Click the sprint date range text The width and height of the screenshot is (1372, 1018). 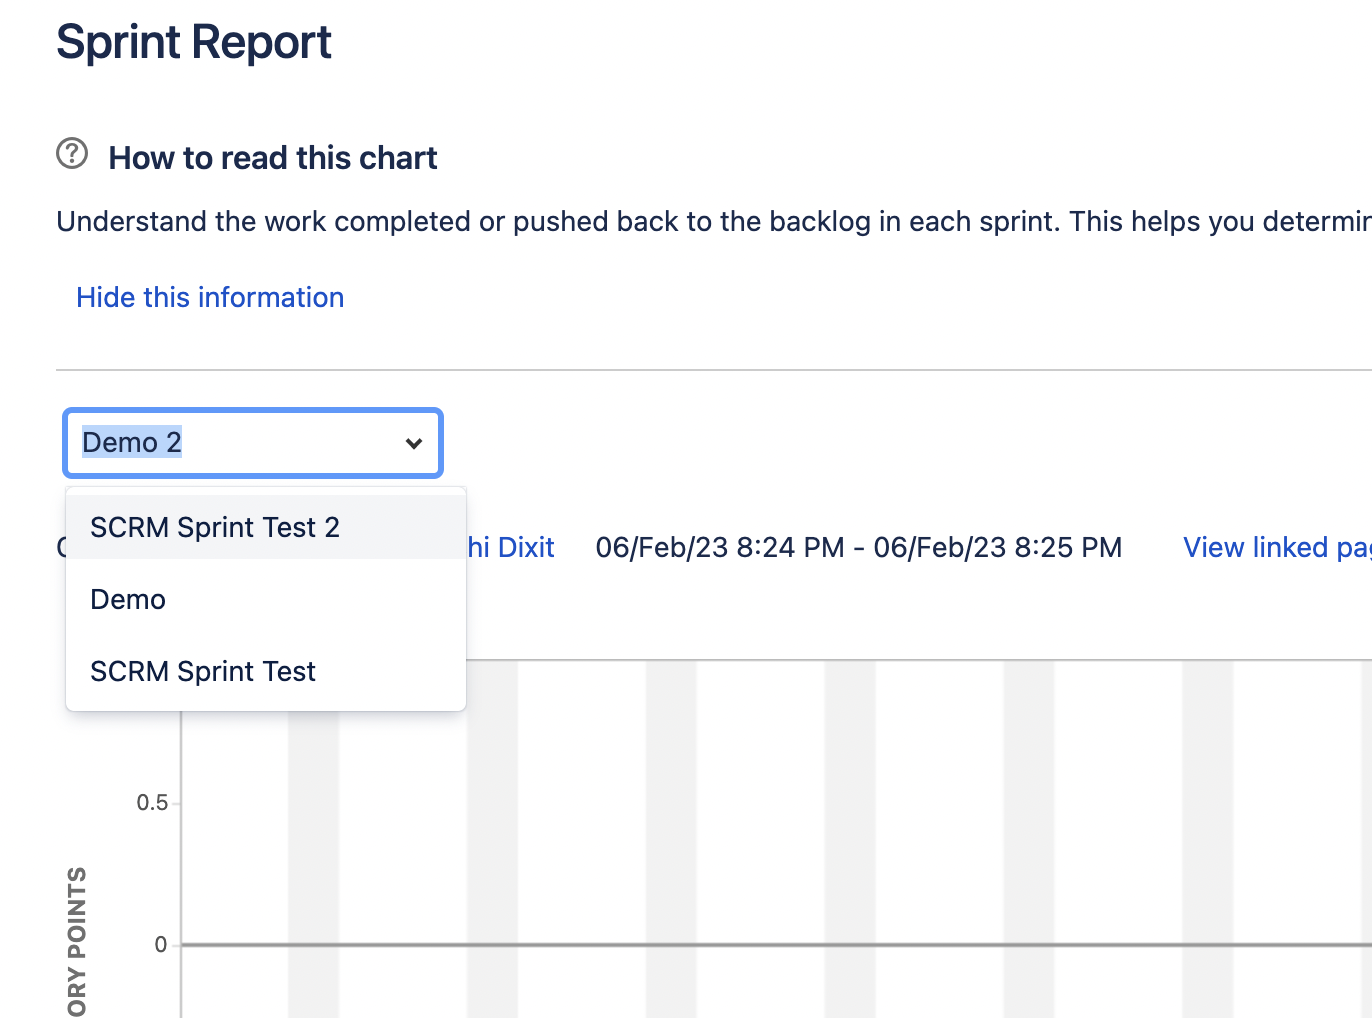(x=858, y=547)
